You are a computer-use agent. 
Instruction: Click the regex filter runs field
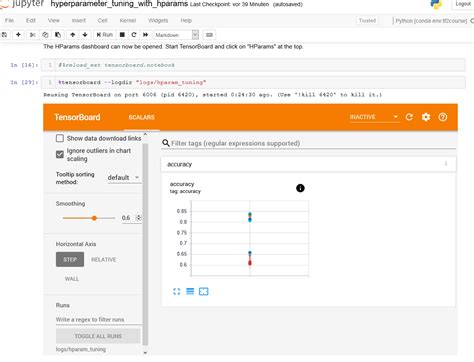click(98, 319)
